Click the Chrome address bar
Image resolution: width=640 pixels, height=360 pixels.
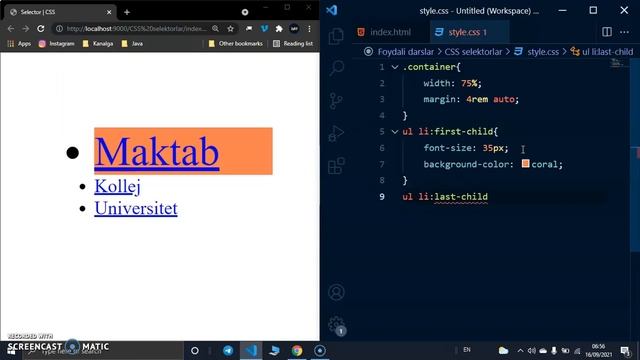tap(136, 29)
